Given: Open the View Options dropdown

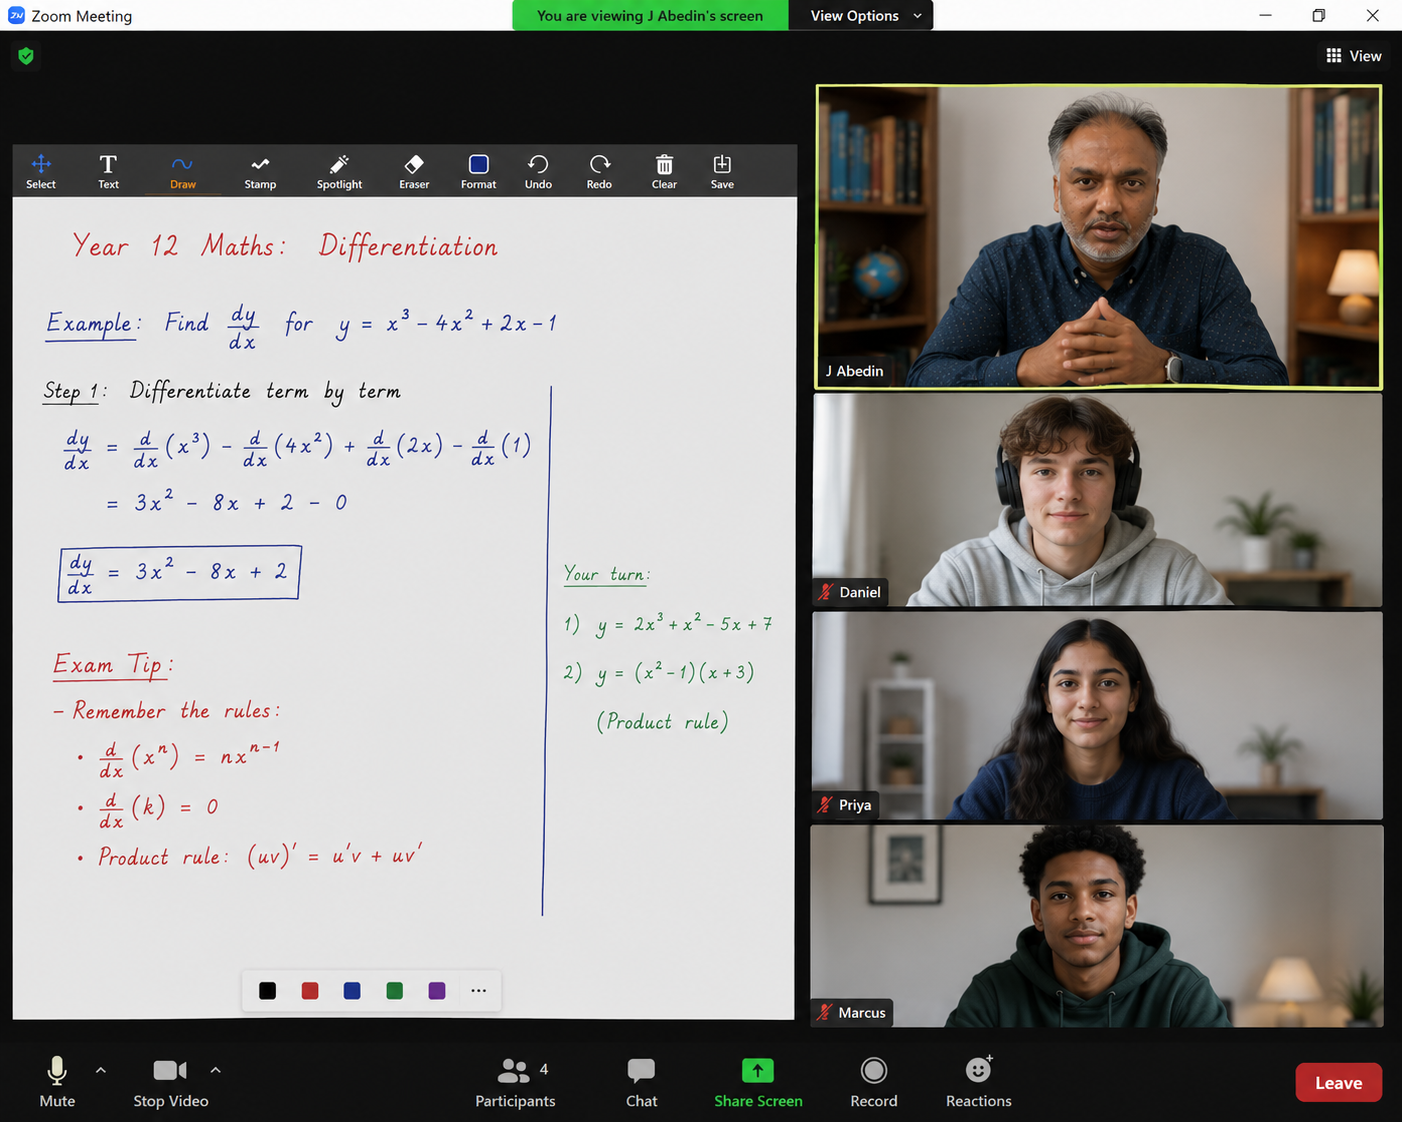Looking at the screenshot, I should coord(861,15).
